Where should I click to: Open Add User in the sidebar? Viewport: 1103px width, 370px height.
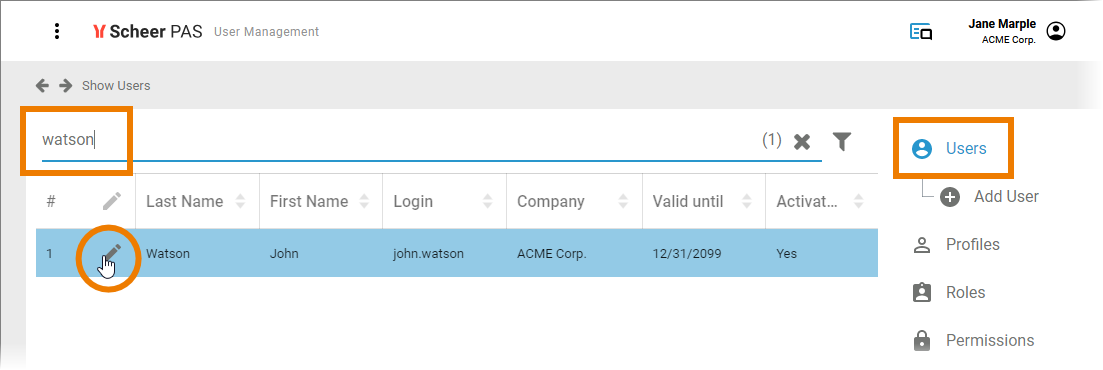[x=990, y=197]
